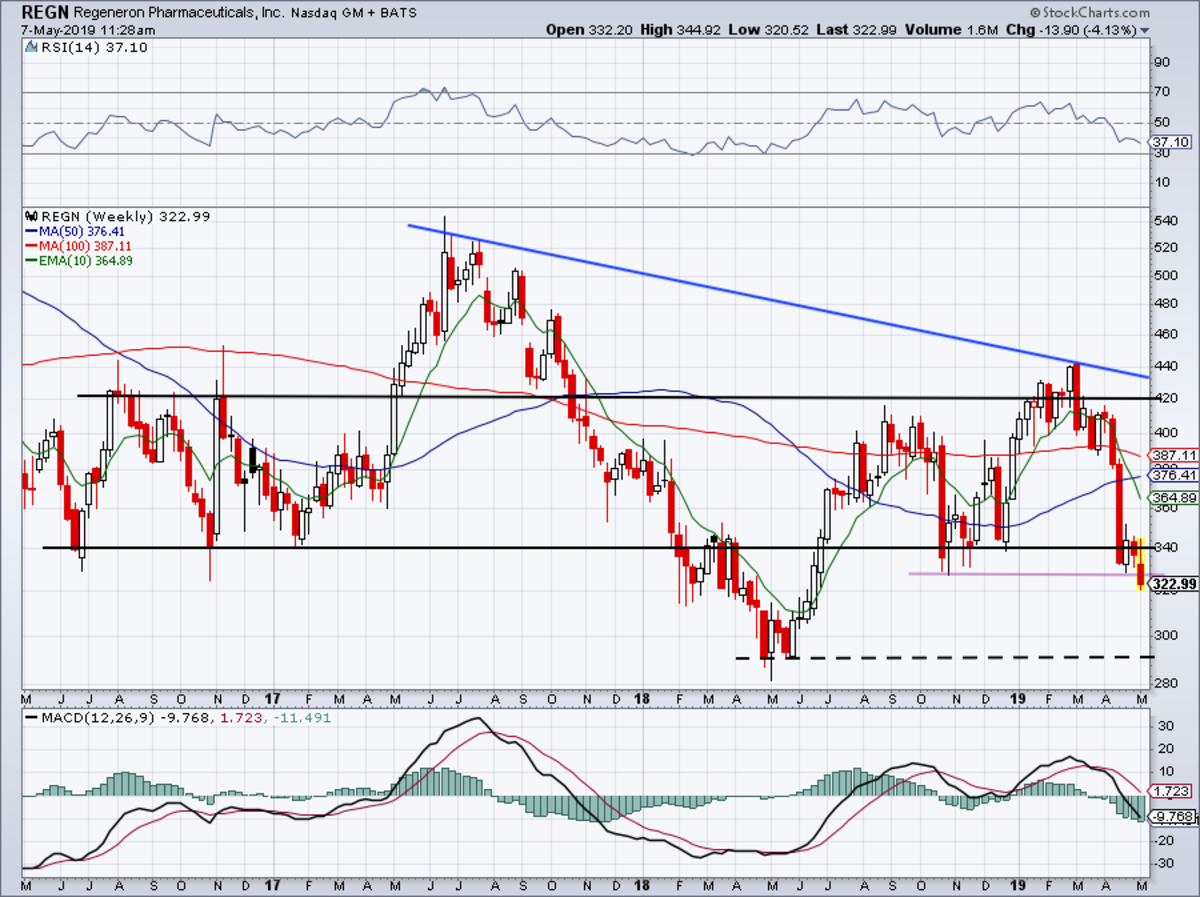
Task: Click the red MA(100) legend line swatch
Action: (29, 246)
